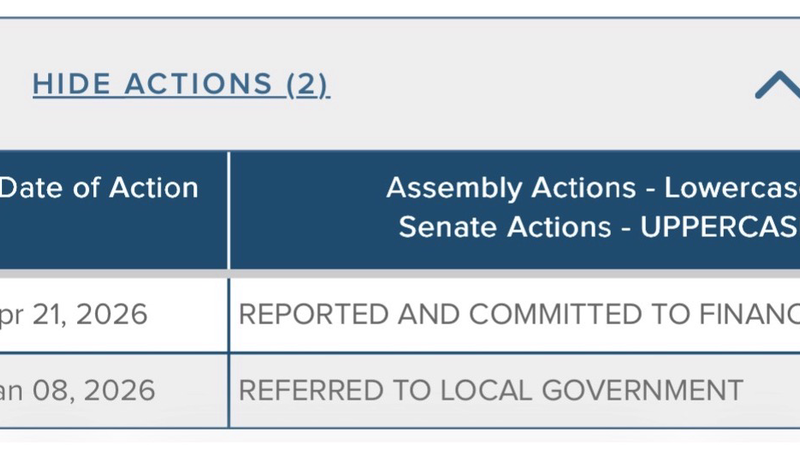Click the REFERRED TO LOCAL GOVERNMENT action
The width and height of the screenshot is (800, 450).
coord(490,389)
